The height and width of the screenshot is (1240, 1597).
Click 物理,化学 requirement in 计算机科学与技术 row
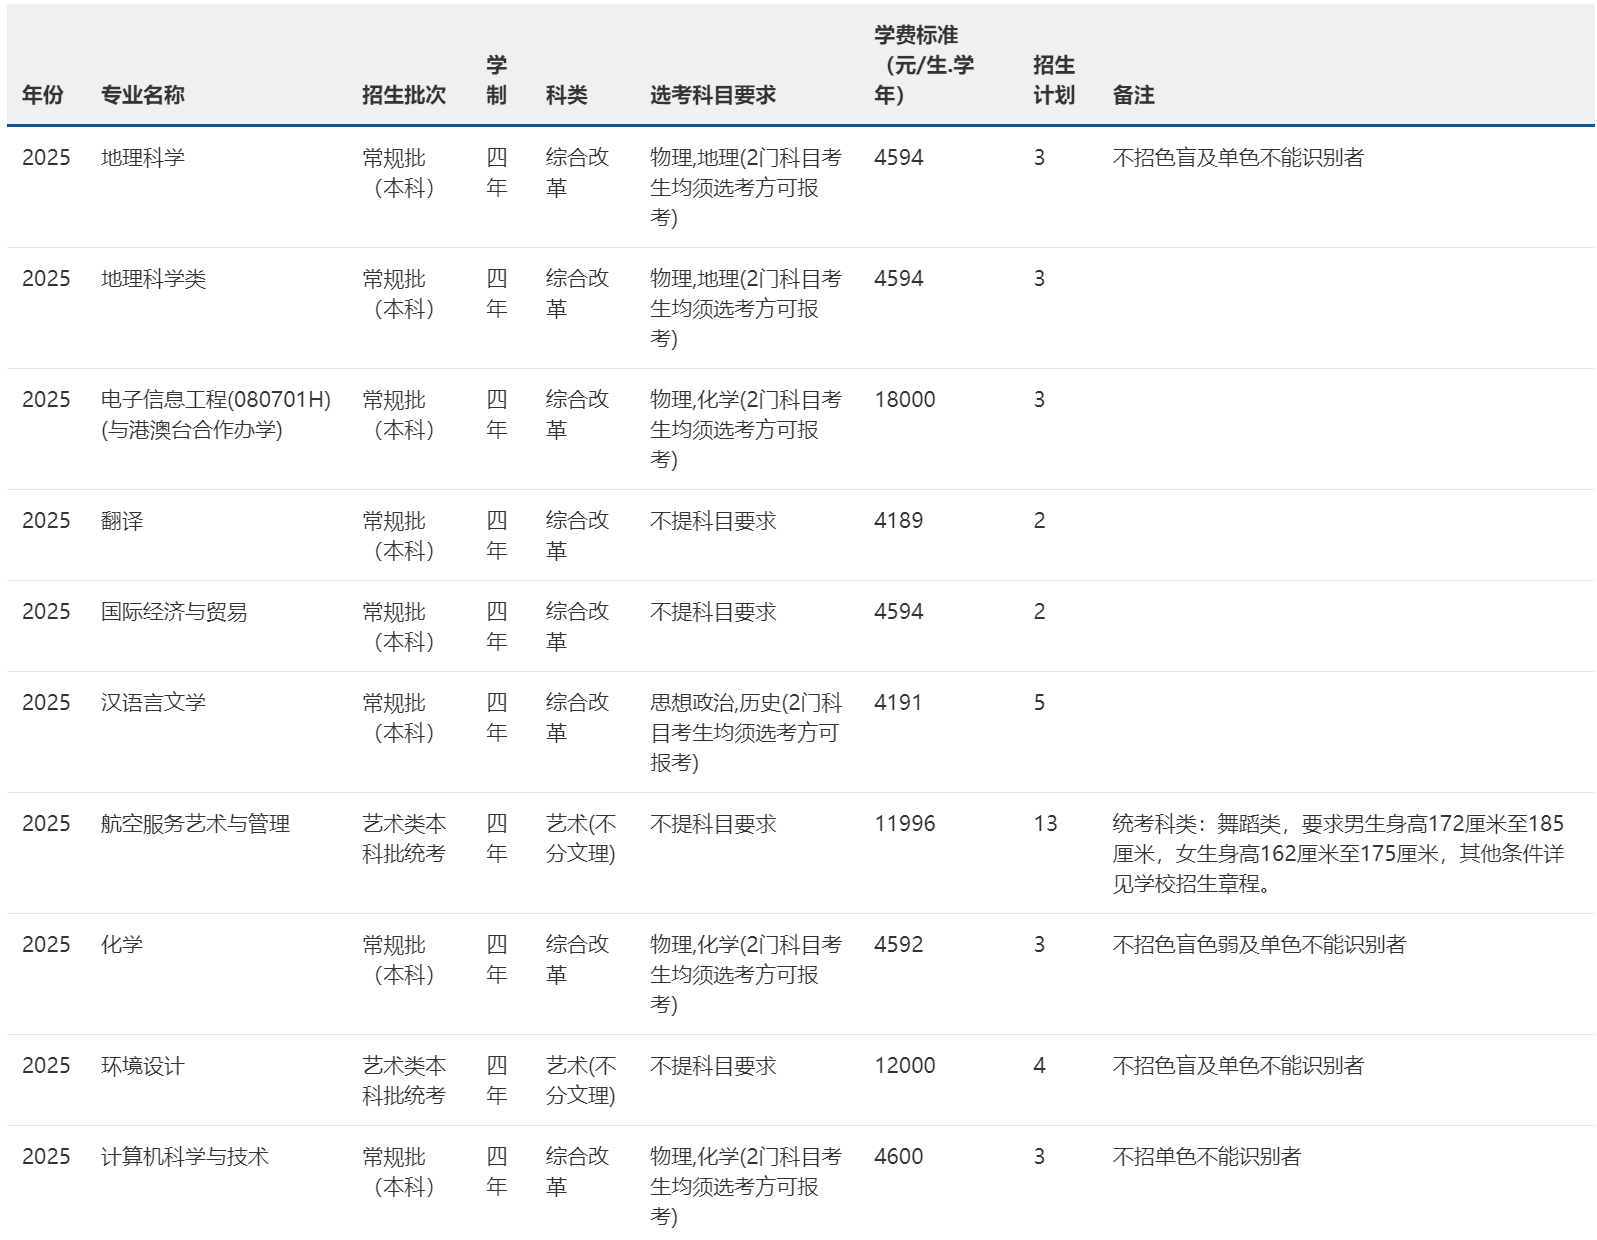(746, 1187)
